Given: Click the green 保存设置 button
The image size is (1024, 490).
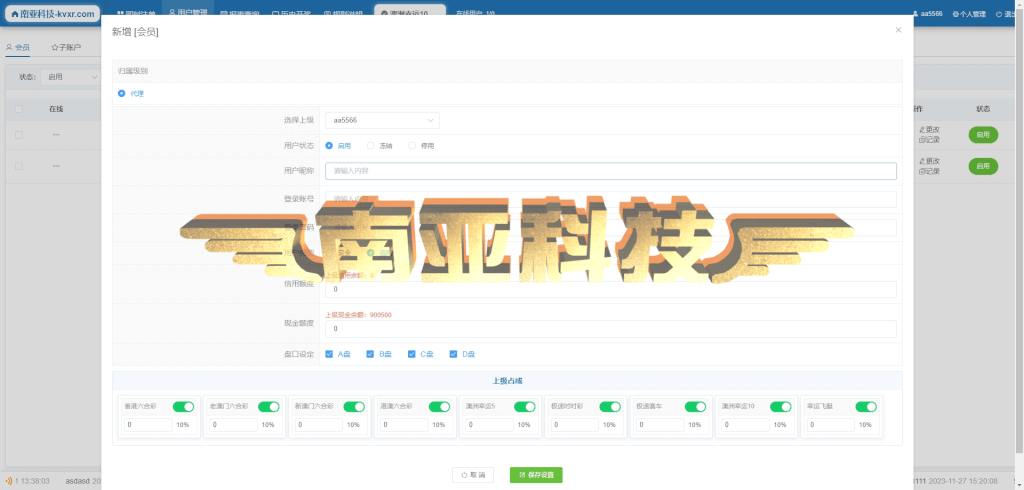Looking at the screenshot, I should click(x=536, y=475).
